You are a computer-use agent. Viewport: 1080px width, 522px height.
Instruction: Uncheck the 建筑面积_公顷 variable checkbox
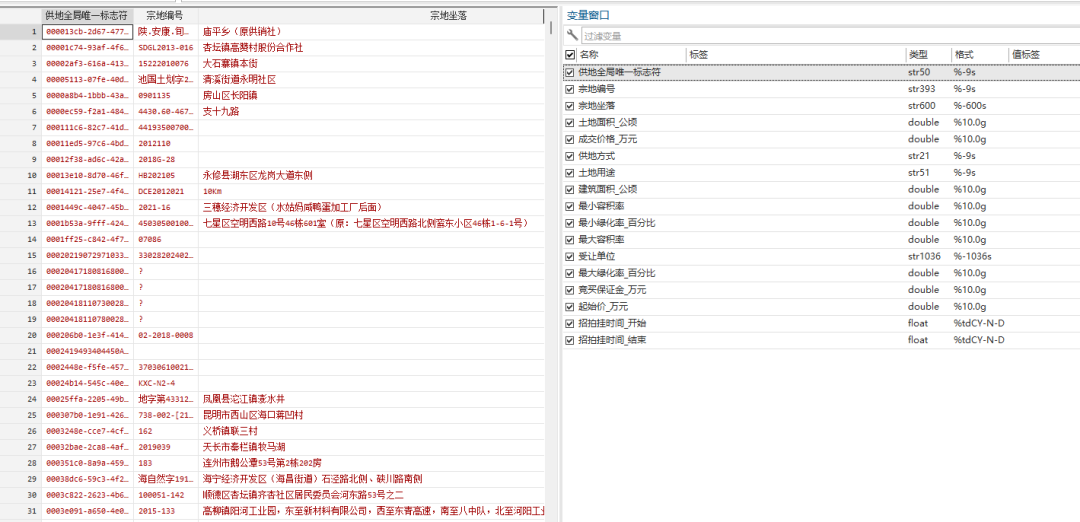(x=570, y=189)
